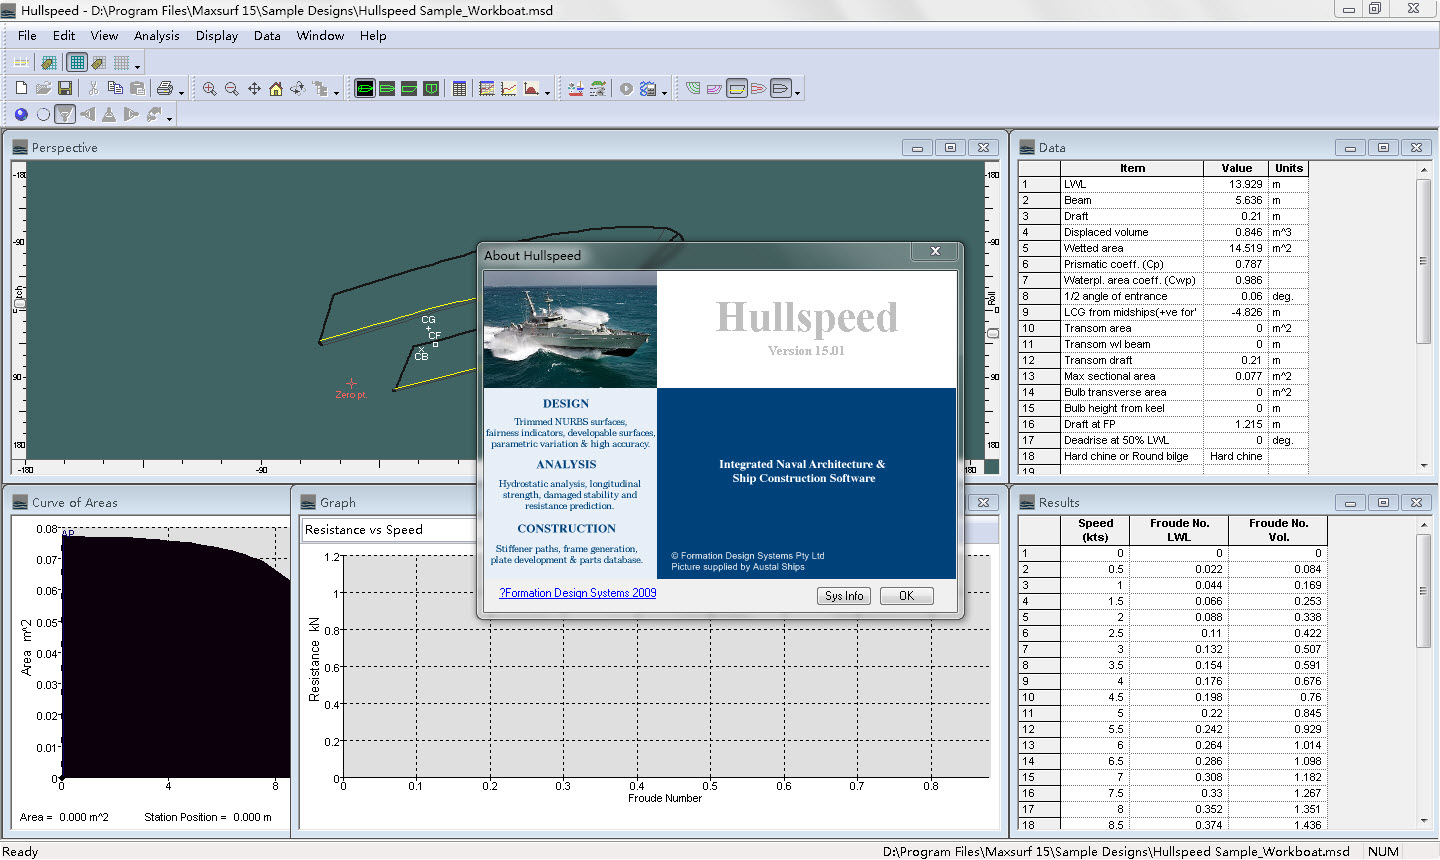Screen dimensions: 1440x860
Task: Click the Data window vertical scrollbar thumb
Action: [x=1423, y=262]
